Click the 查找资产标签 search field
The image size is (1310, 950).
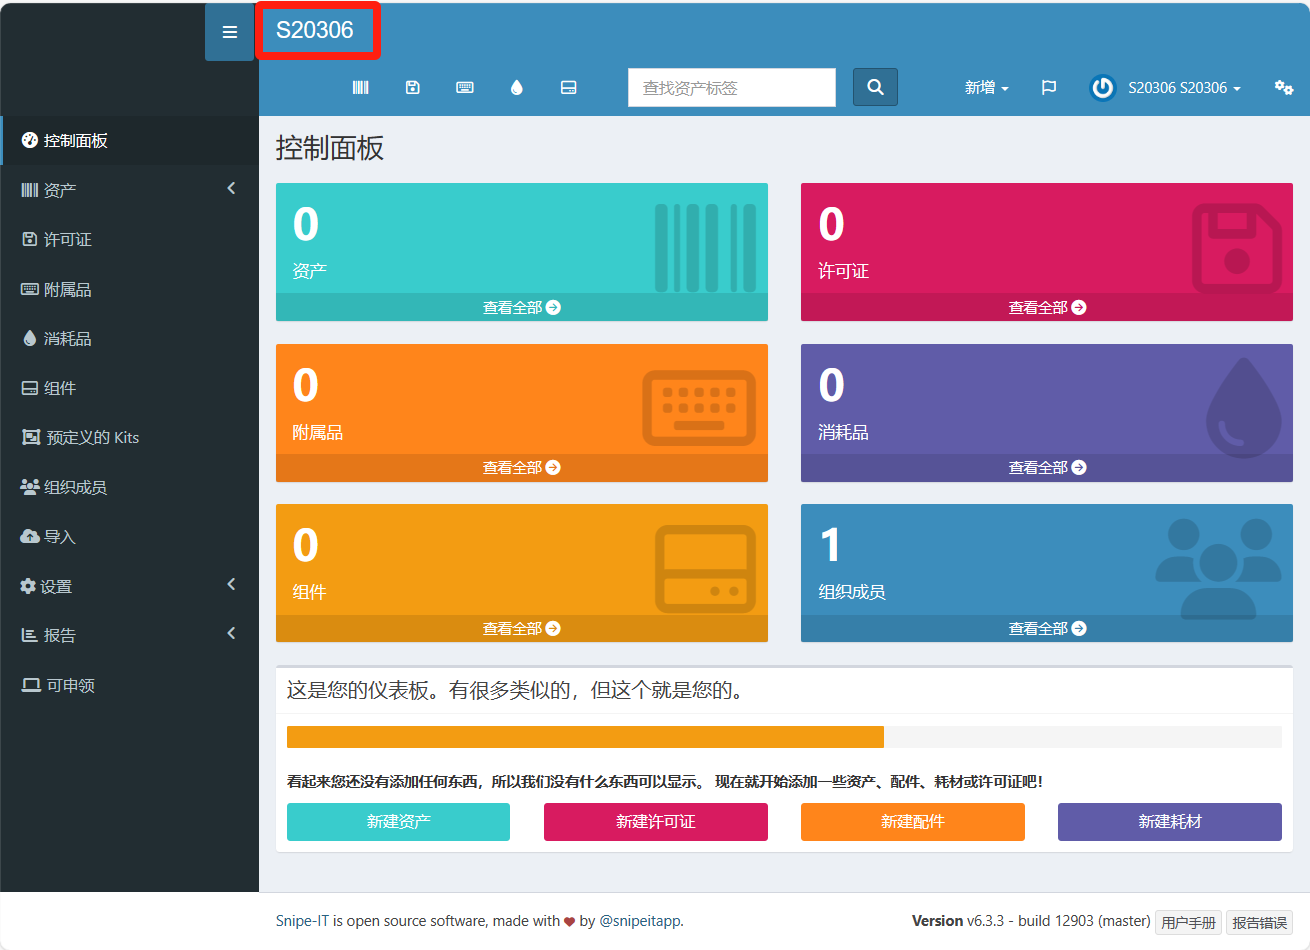[731, 88]
